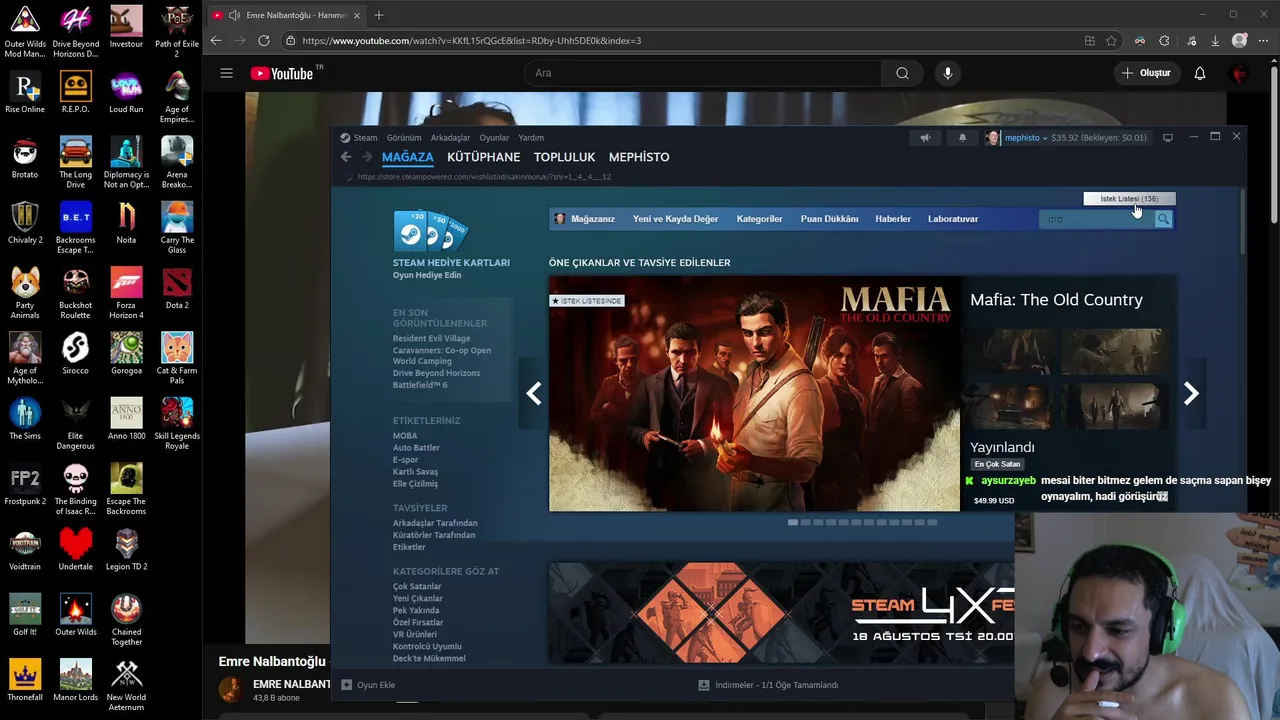Bookmark this page with the star icon
Screen dimensions: 1280x720
pos(1111,41)
